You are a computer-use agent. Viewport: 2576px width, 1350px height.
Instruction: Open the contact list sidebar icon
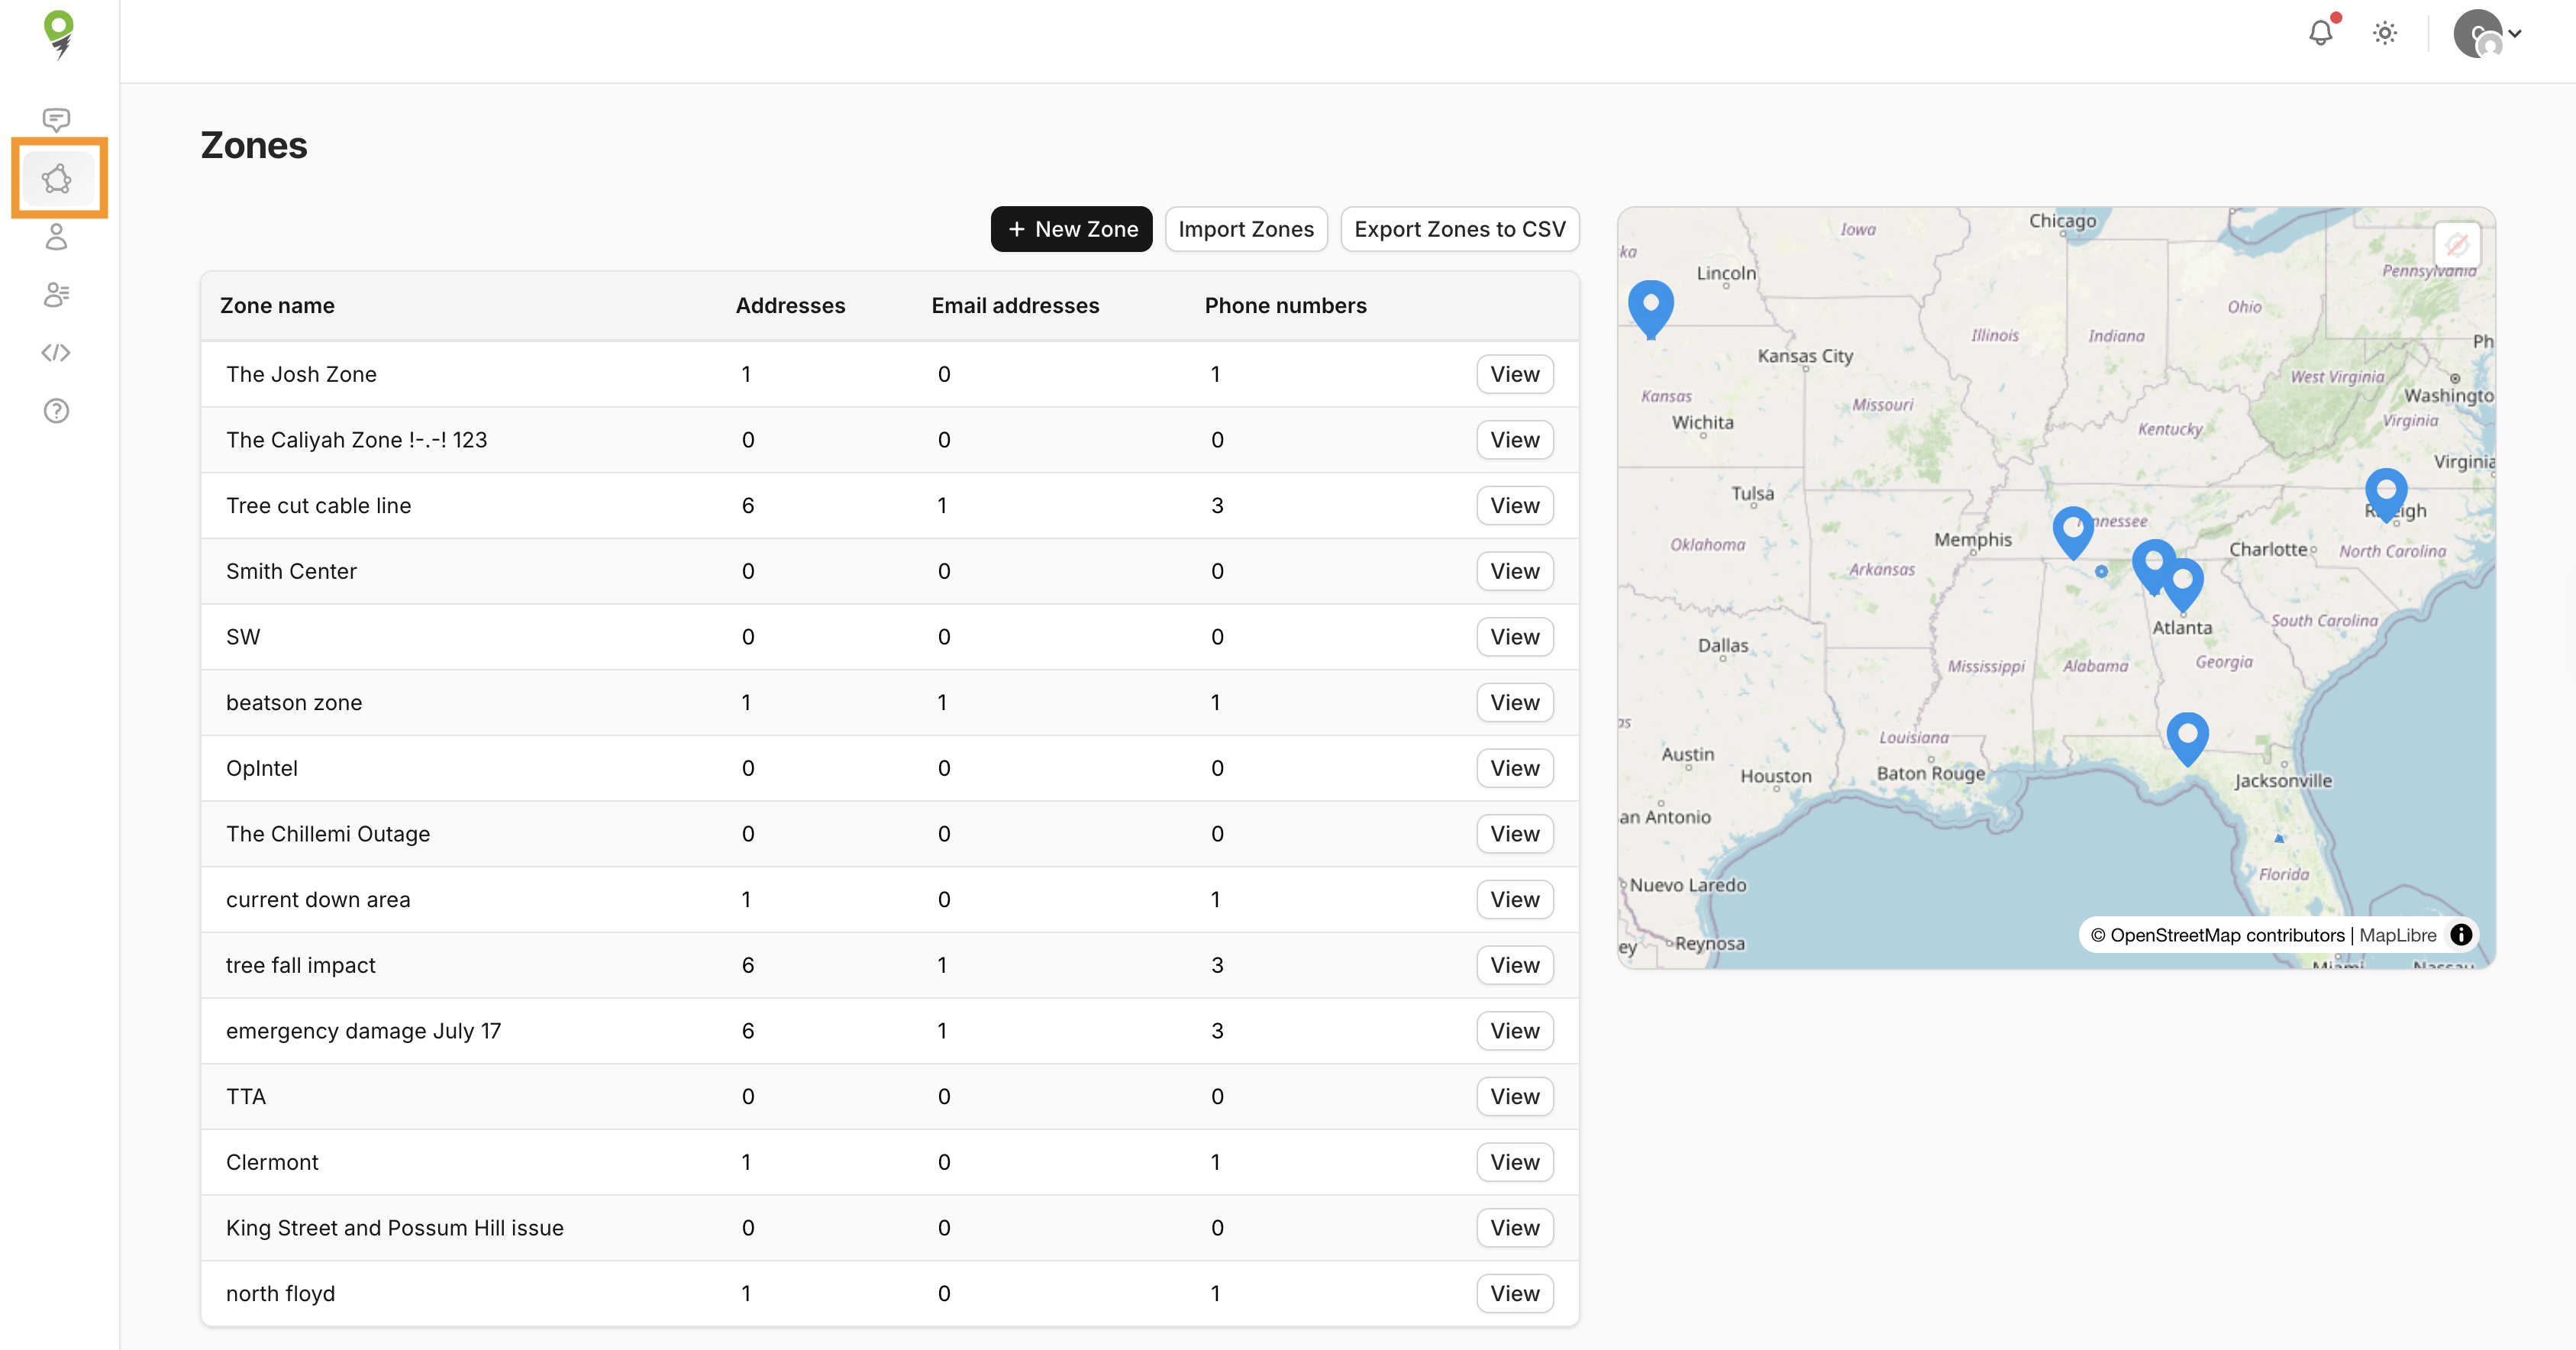(x=56, y=294)
